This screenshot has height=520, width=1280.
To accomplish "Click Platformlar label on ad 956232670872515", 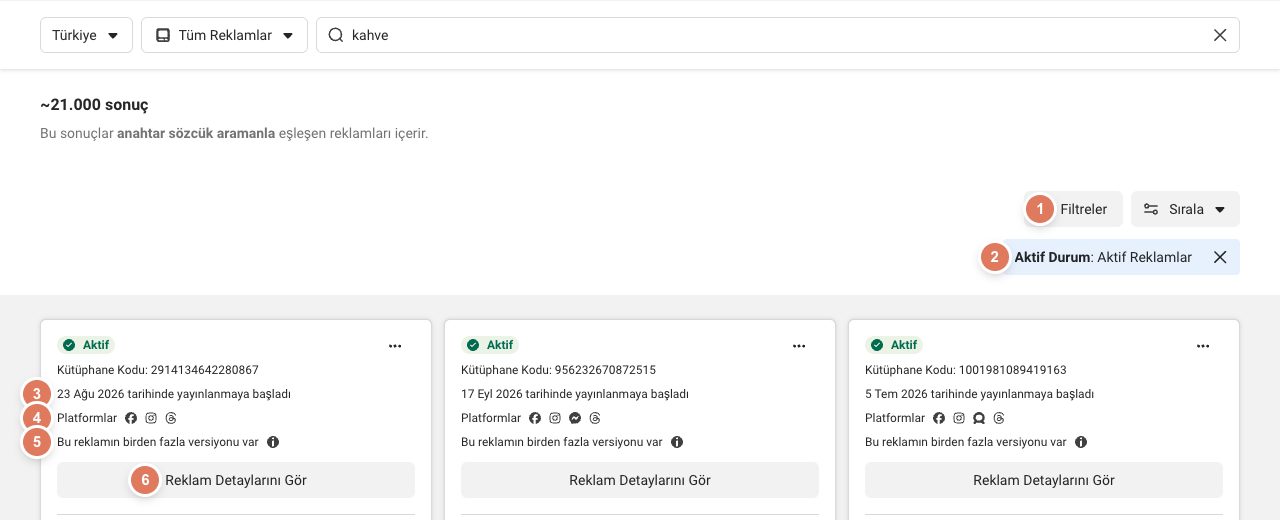I will tap(491, 418).
